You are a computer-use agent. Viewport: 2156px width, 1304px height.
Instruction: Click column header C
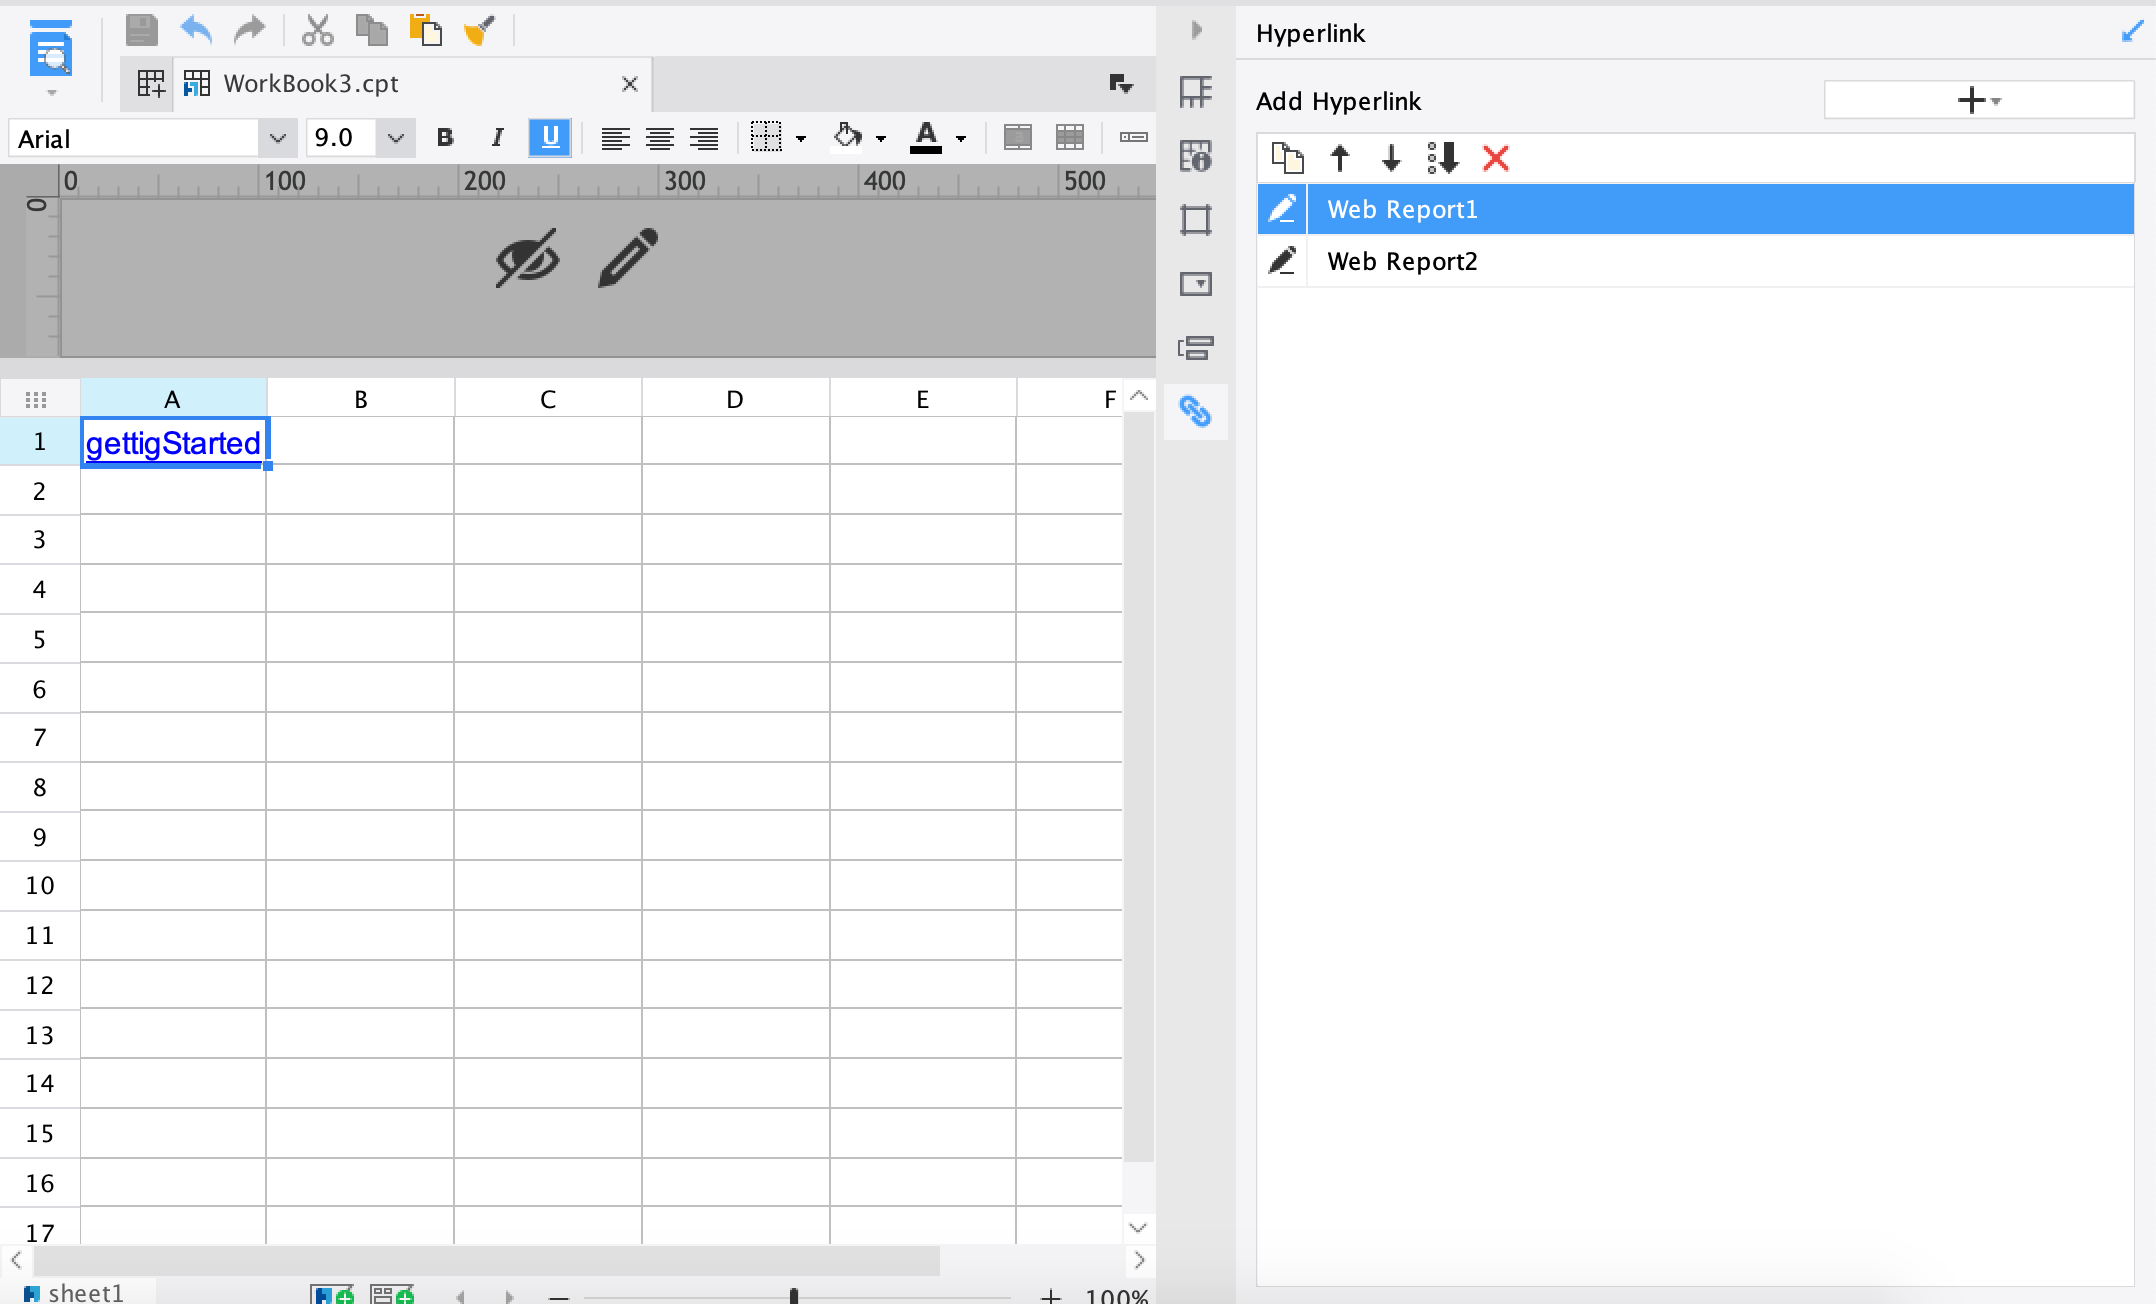pyautogui.click(x=548, y=399)
